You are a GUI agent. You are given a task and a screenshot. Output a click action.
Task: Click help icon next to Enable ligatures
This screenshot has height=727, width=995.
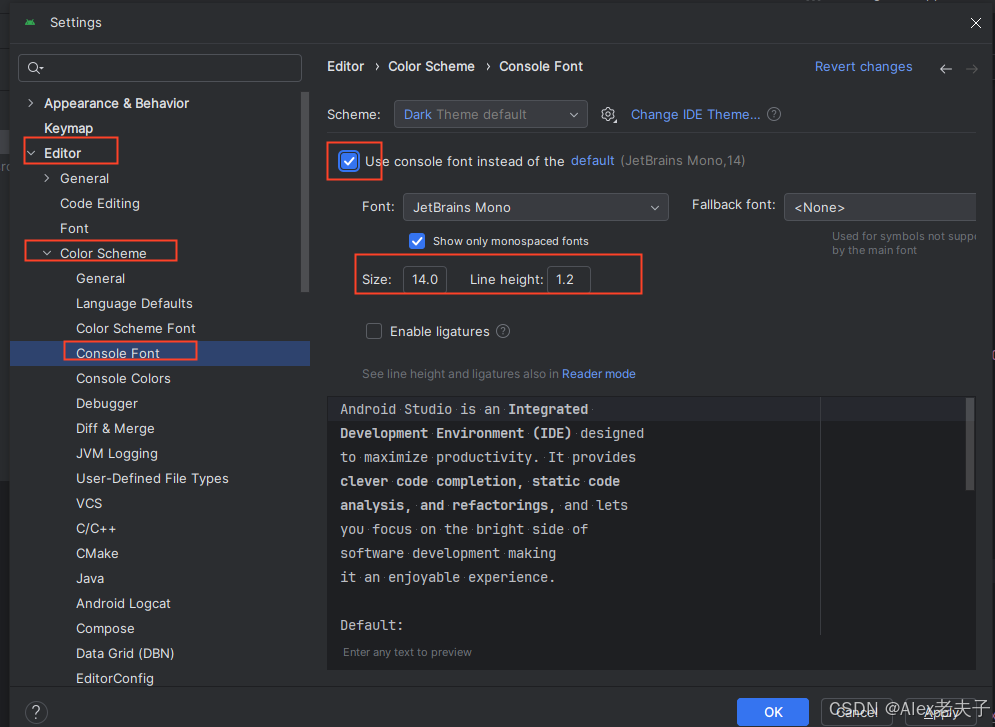point(503,331)
